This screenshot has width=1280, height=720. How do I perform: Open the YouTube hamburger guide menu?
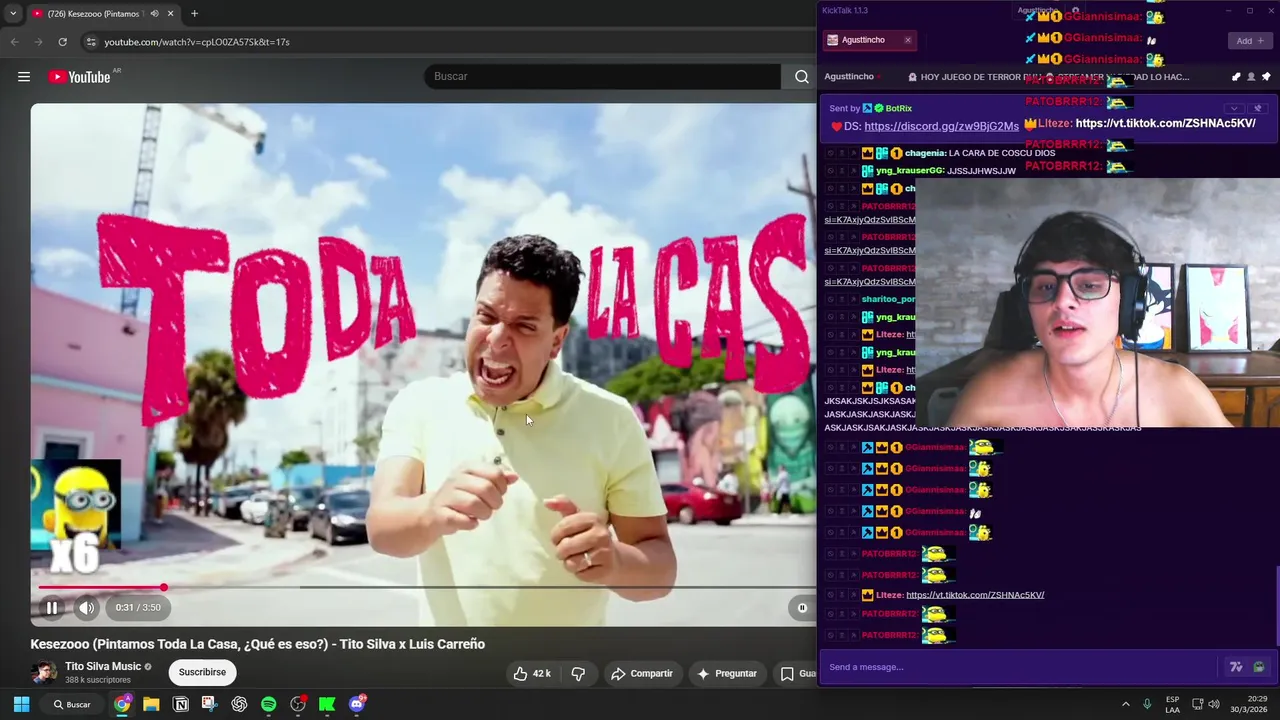click(24, 76)
